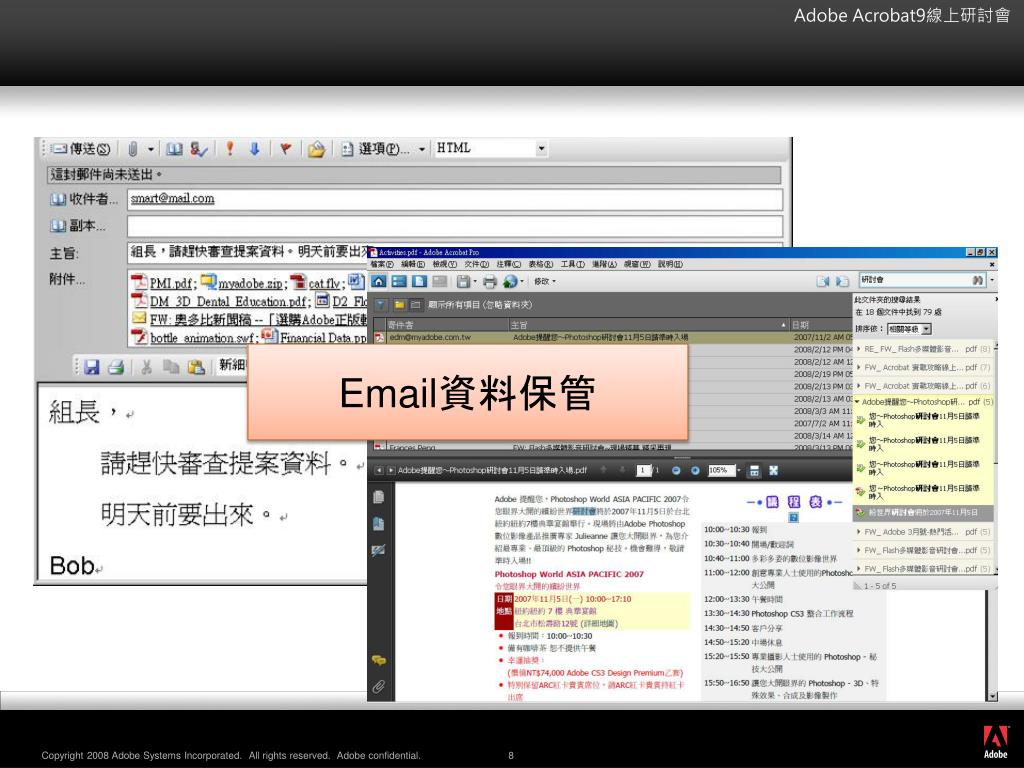Click the check names icon in the email toolbar

pos(199,149)
